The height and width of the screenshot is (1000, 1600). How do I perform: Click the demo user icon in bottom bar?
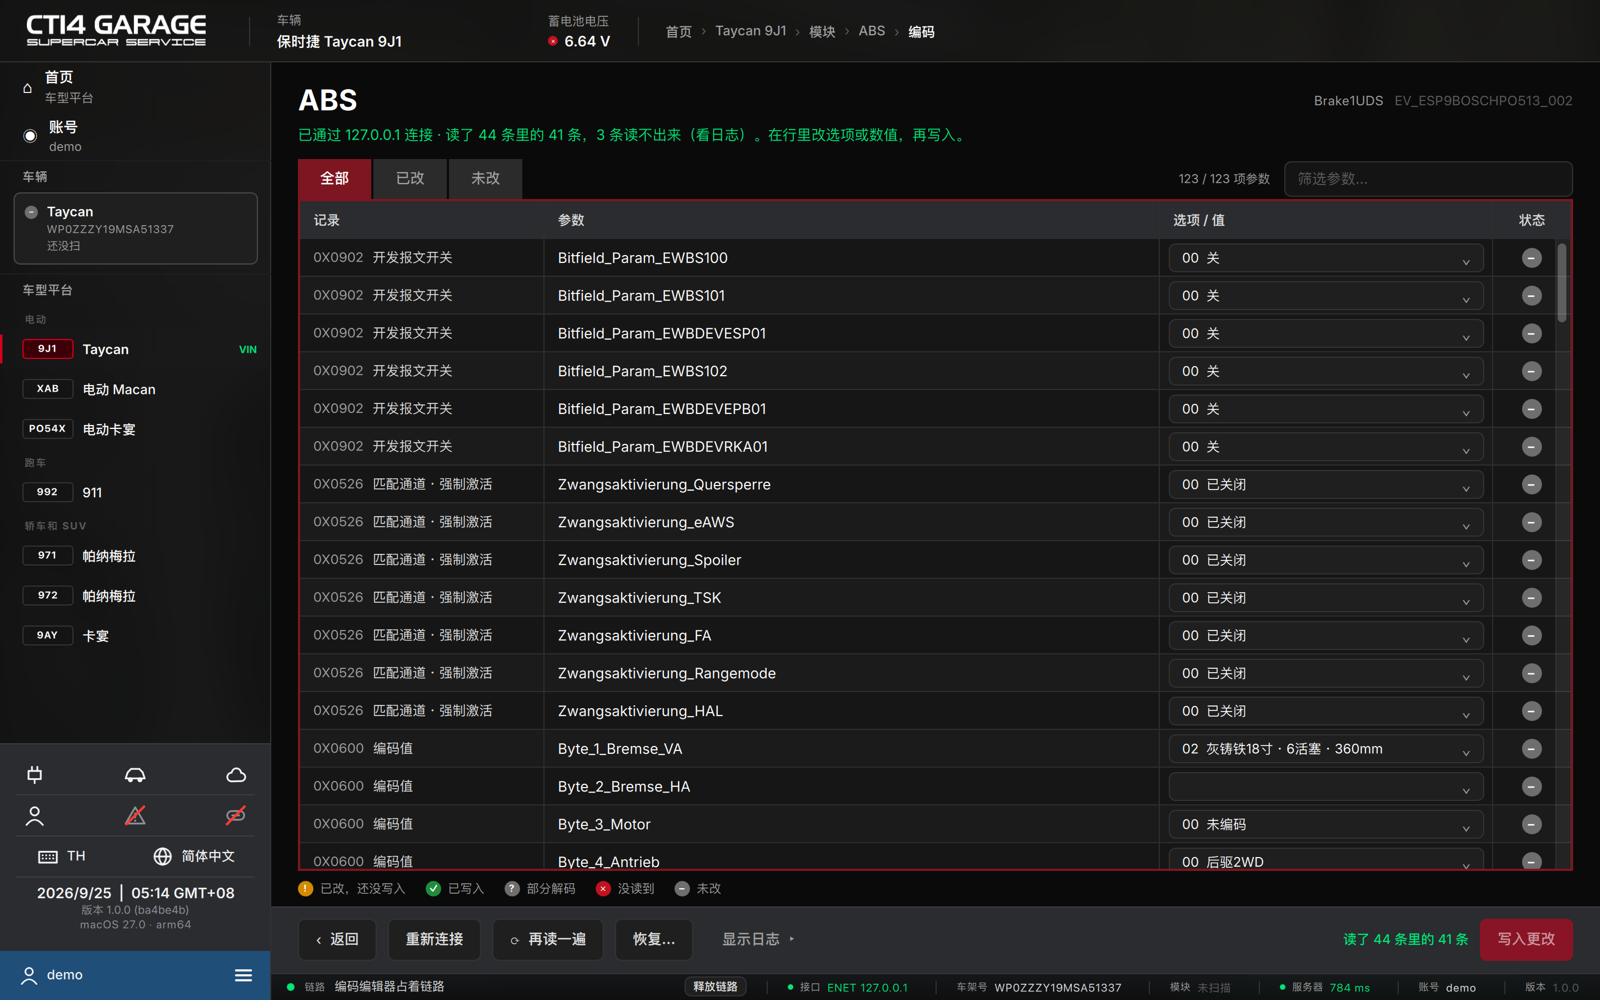(29, 975)
